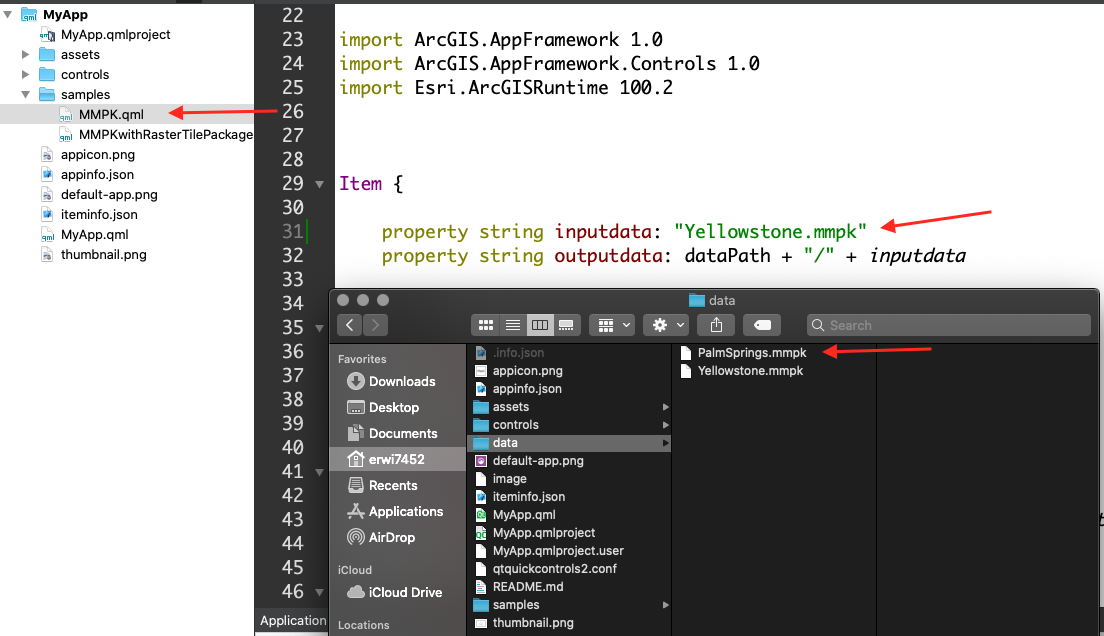
Task: Expand the assets folder in project tree
Action: [25, 54]
